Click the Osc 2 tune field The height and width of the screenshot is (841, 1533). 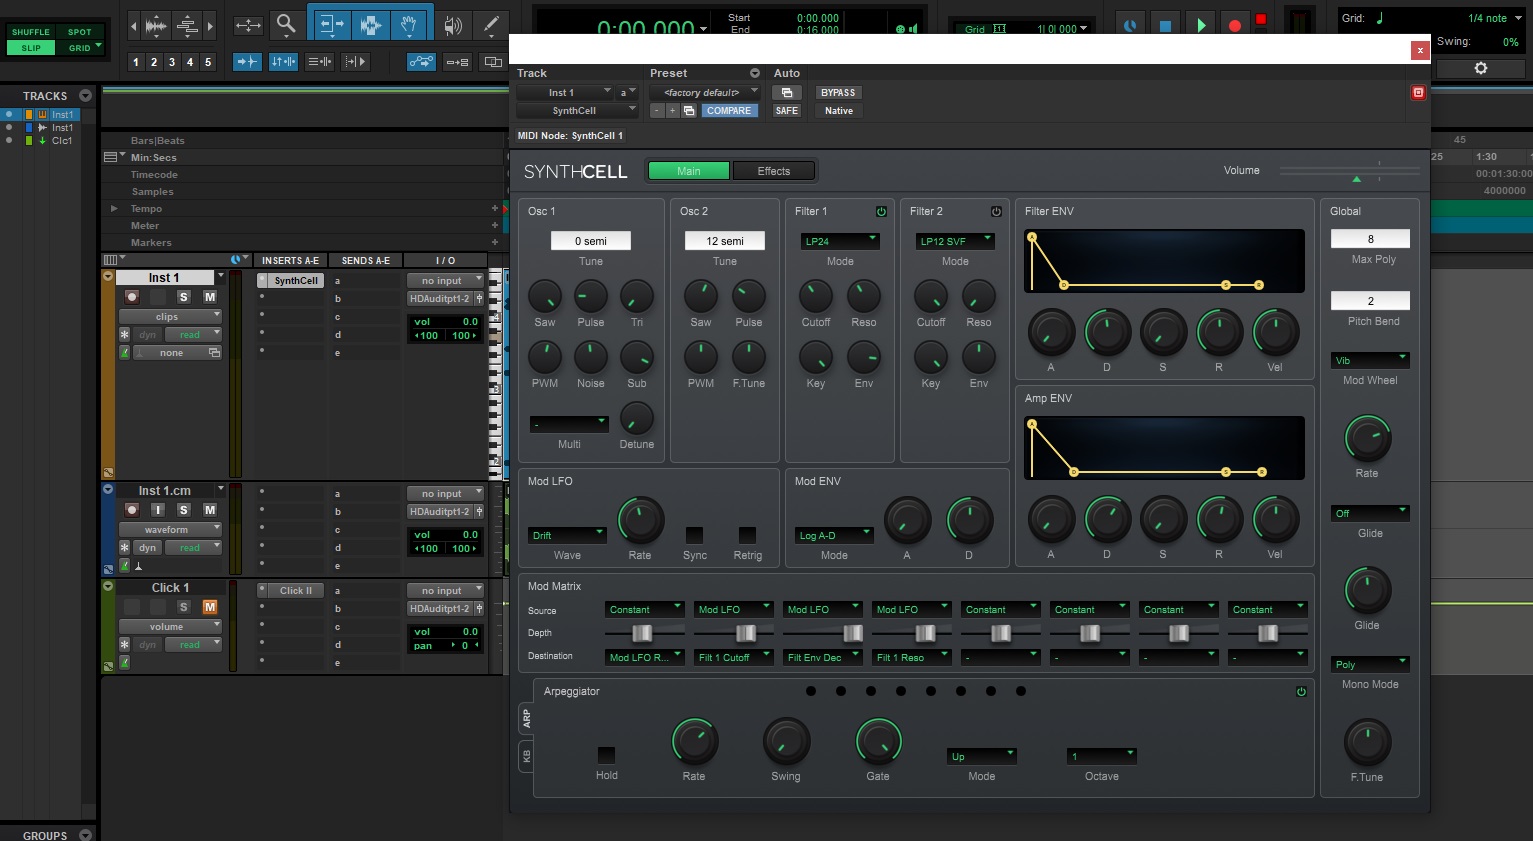[x=725, y=241]
